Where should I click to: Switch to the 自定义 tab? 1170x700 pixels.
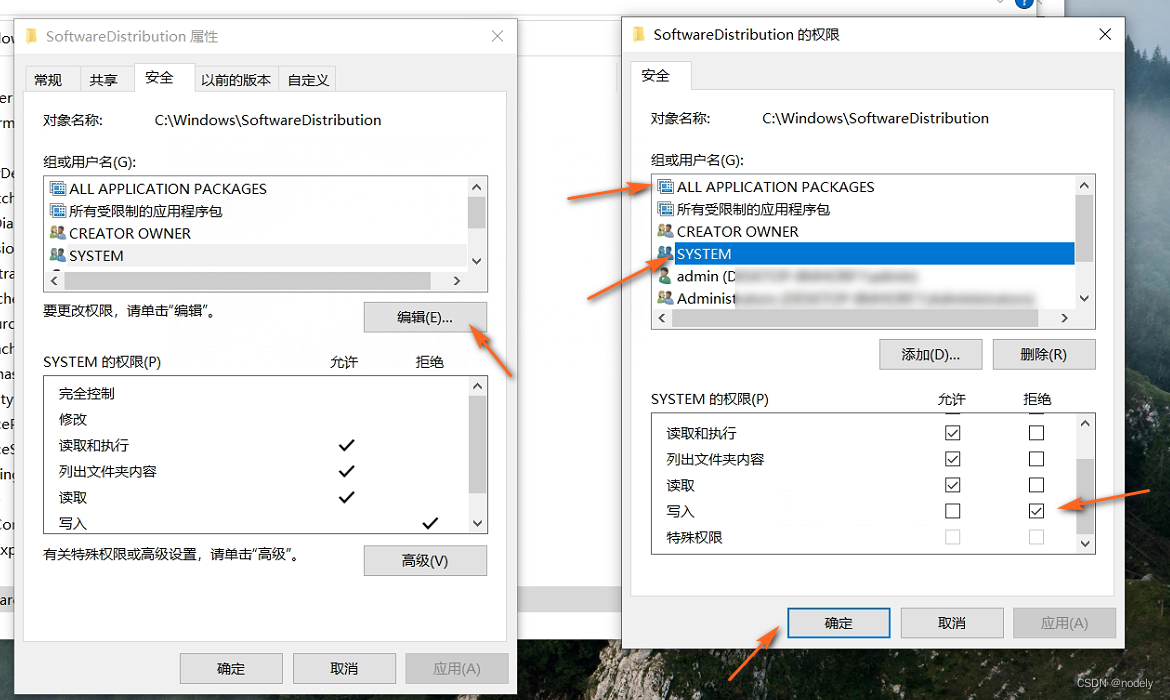click(x=308, y=80)
